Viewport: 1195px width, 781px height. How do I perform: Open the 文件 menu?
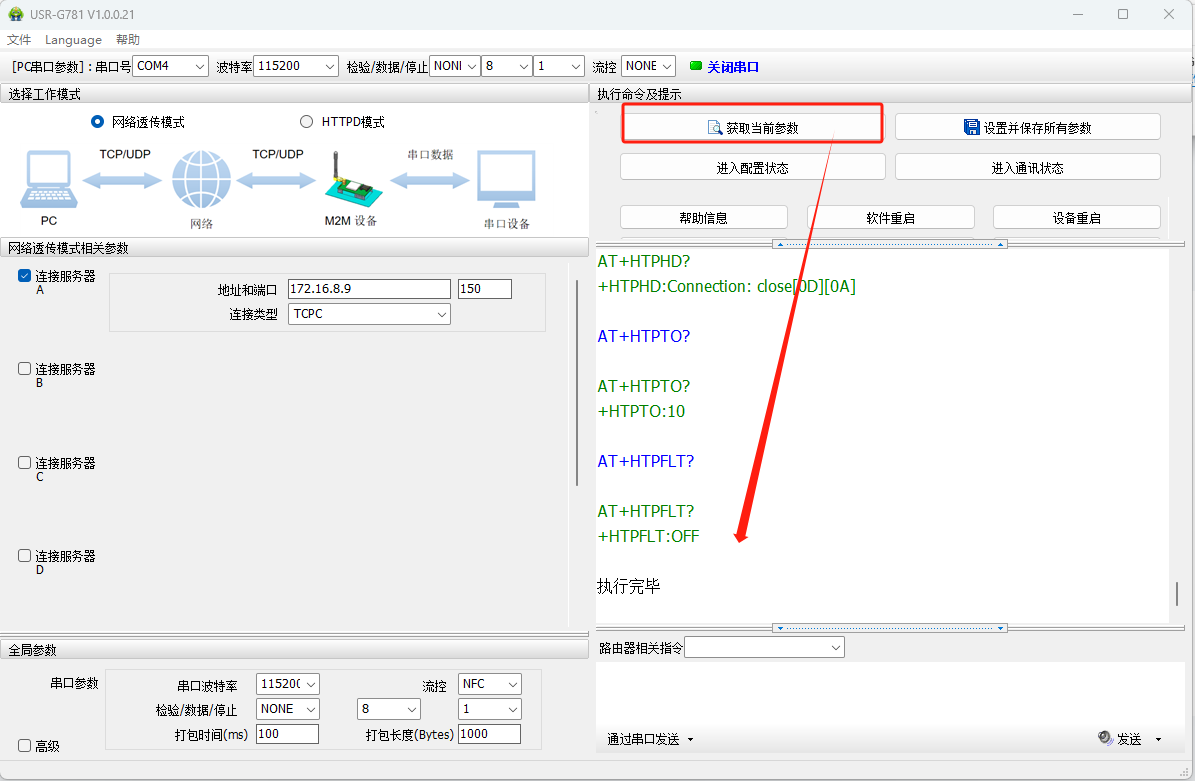(x=19, y=40)
